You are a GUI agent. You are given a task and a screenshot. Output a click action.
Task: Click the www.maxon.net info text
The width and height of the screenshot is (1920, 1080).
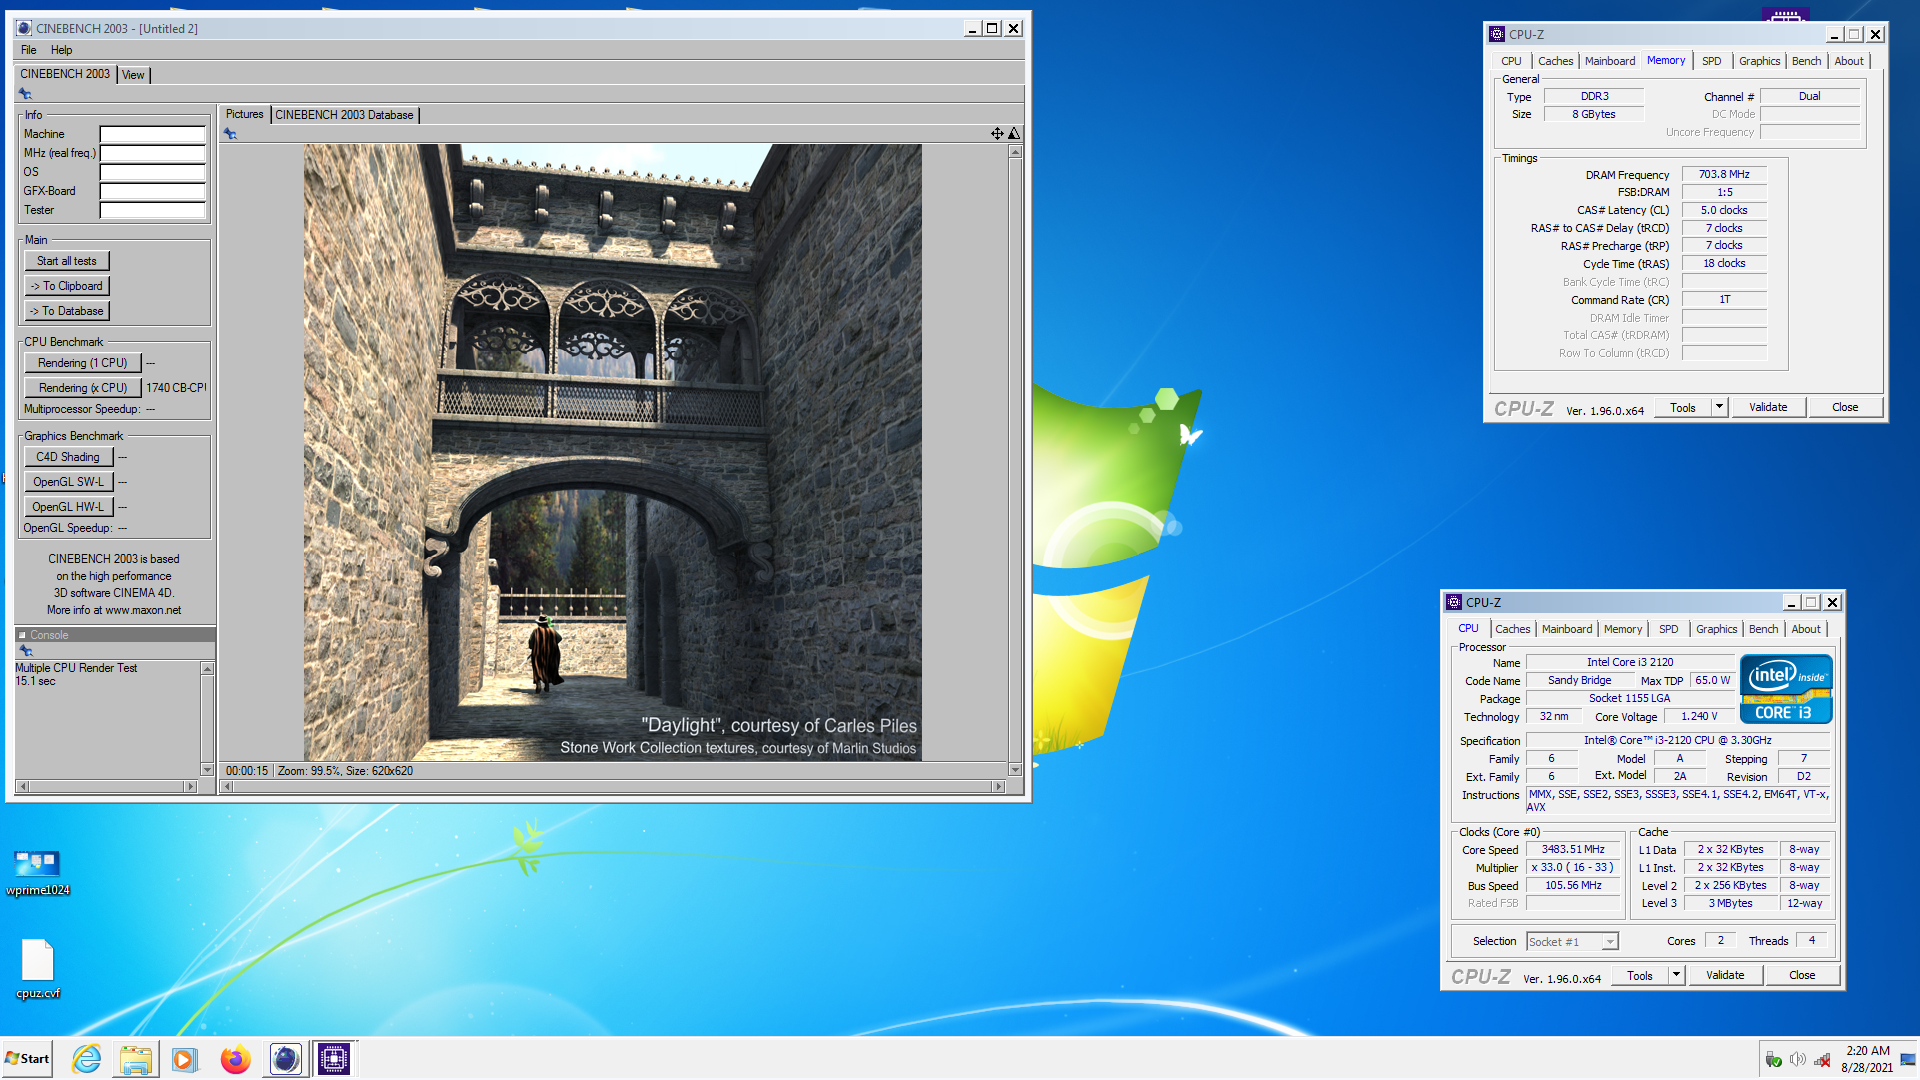(x=143, y=611)
